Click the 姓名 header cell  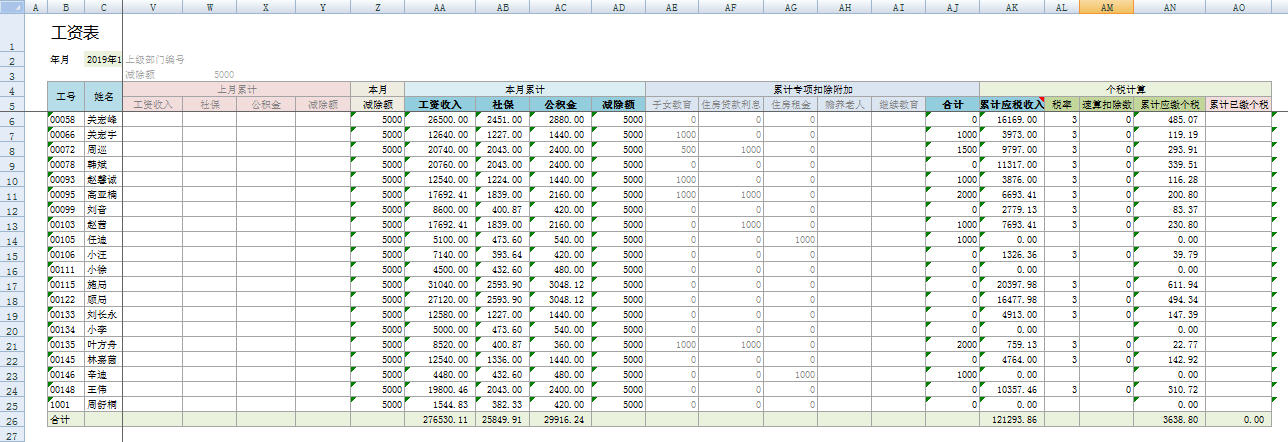pyautogui.click(x=104, y=96)
